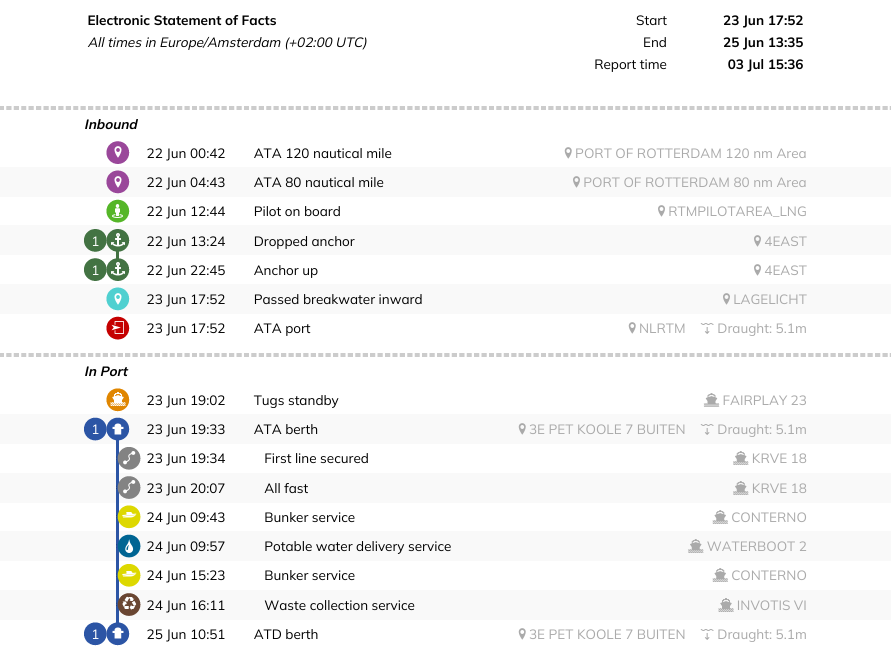Click the Report time value 03 Jul 15:36
Viewport: 891px width, 655px height.
(x=765, y=65)
